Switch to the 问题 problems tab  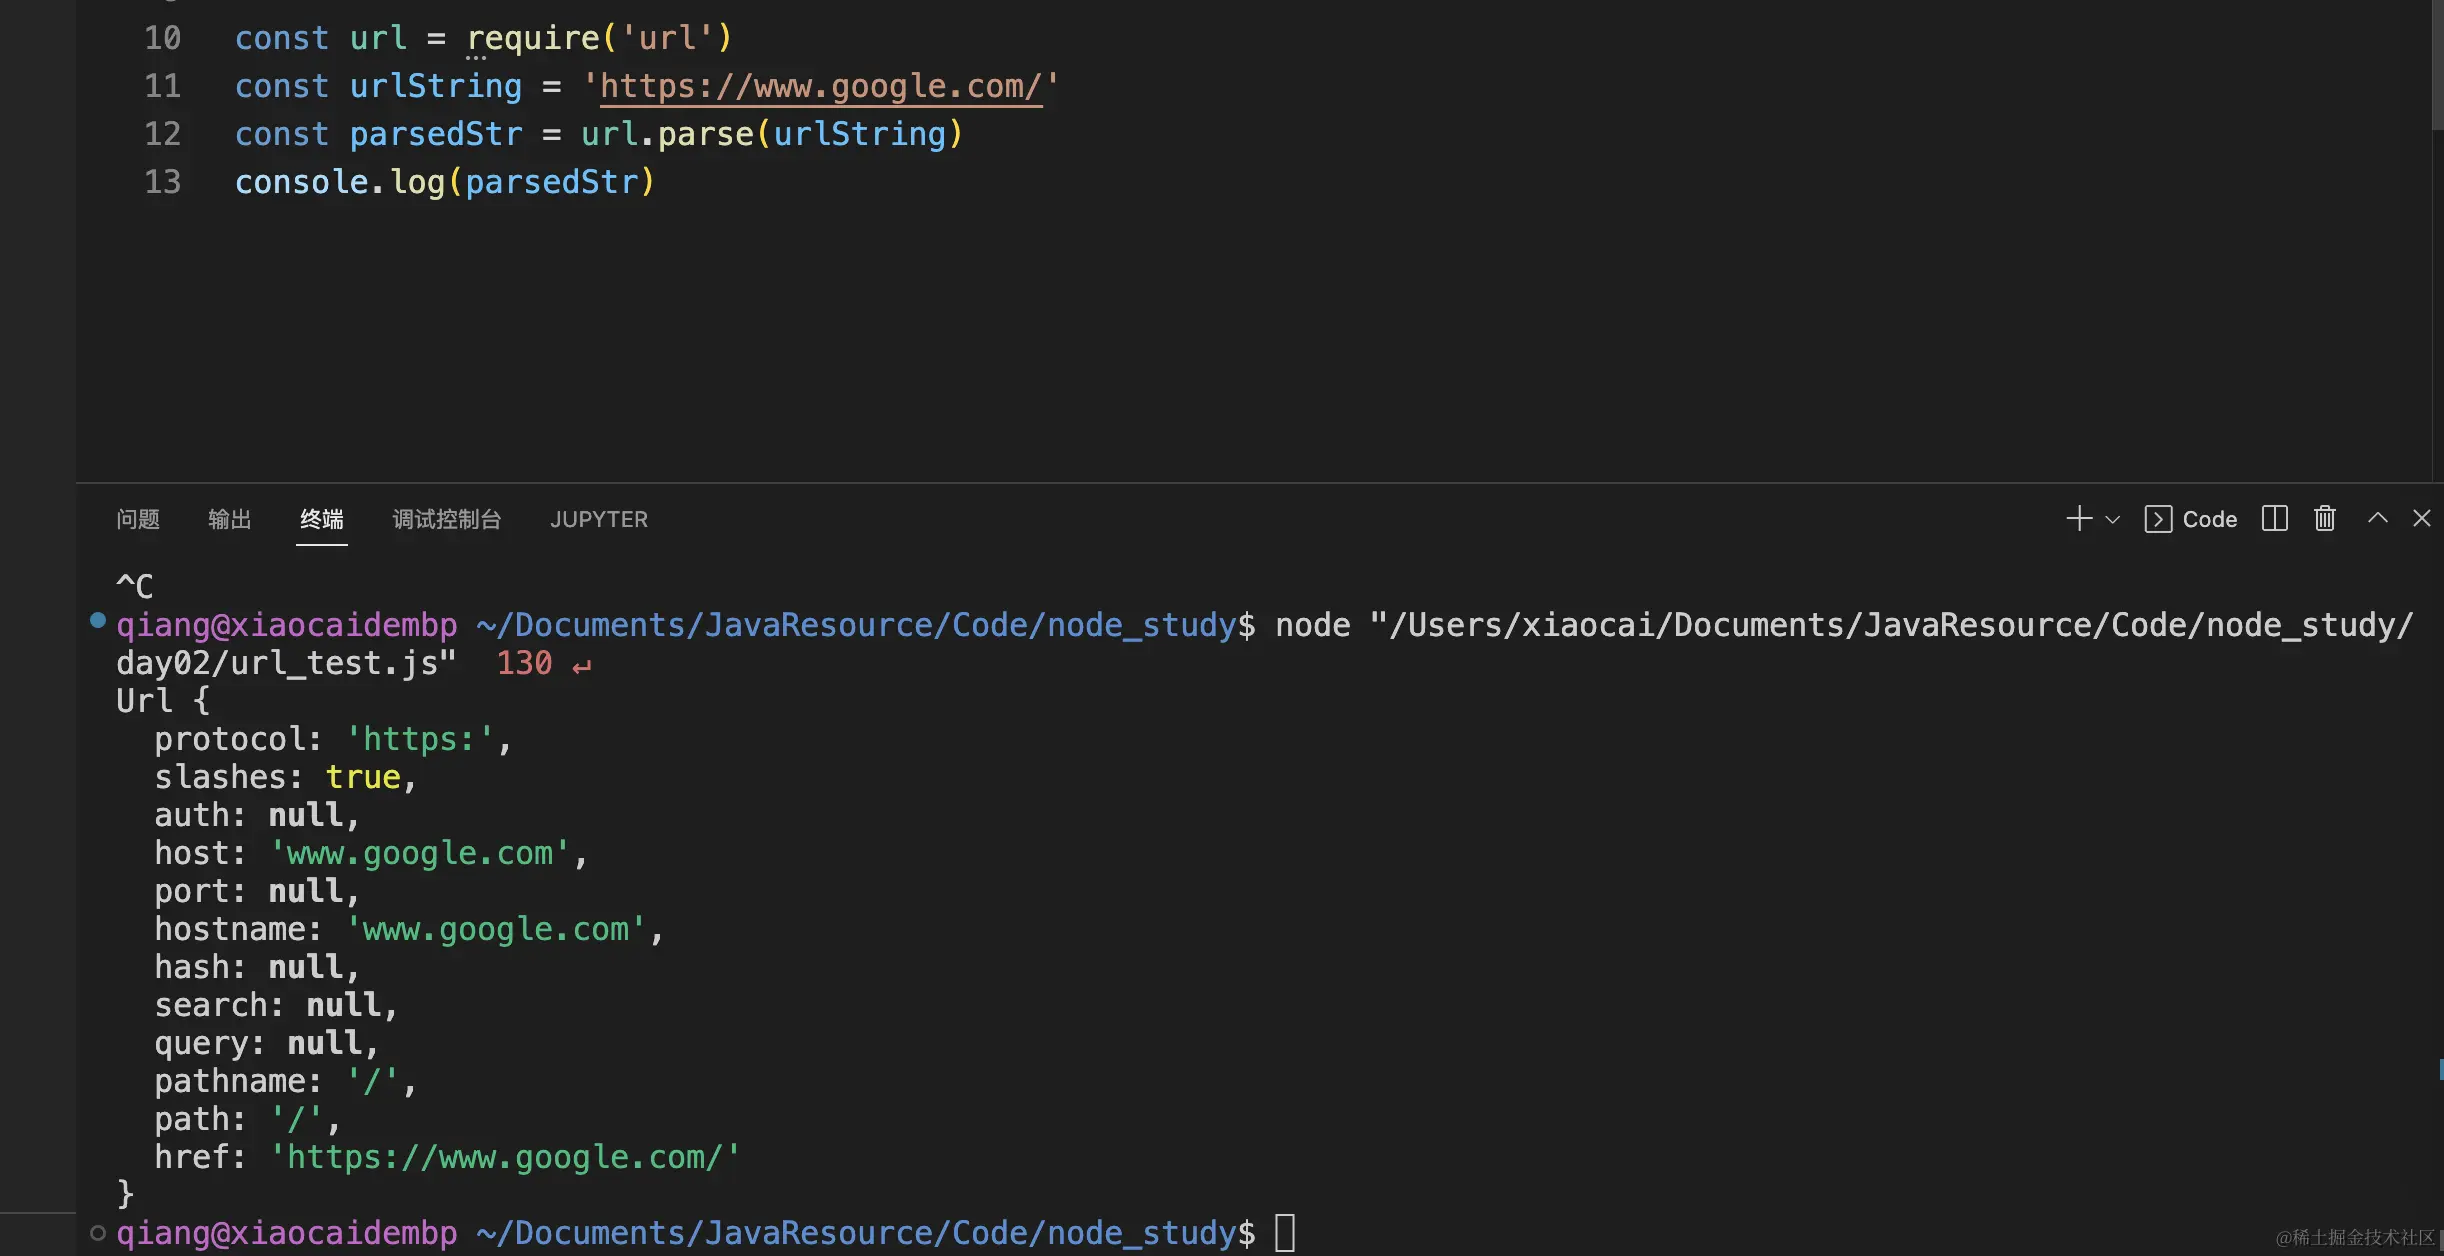pos(138,519)
